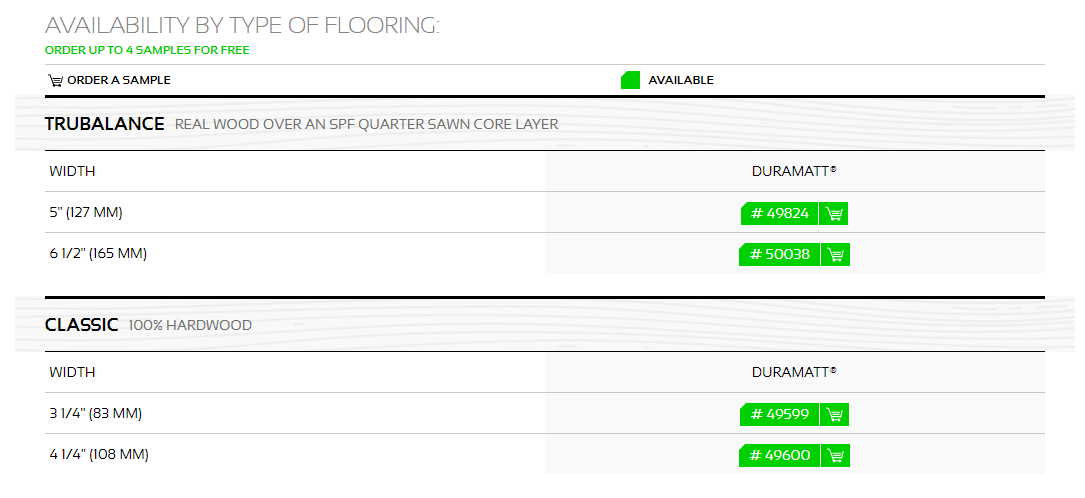
Task: Open product number #49599
Action: (x=779, y=415)
